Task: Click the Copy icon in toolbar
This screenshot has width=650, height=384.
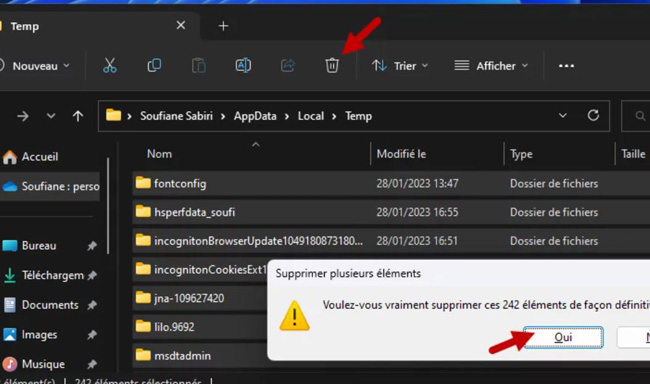Action: tap(154, 66)
